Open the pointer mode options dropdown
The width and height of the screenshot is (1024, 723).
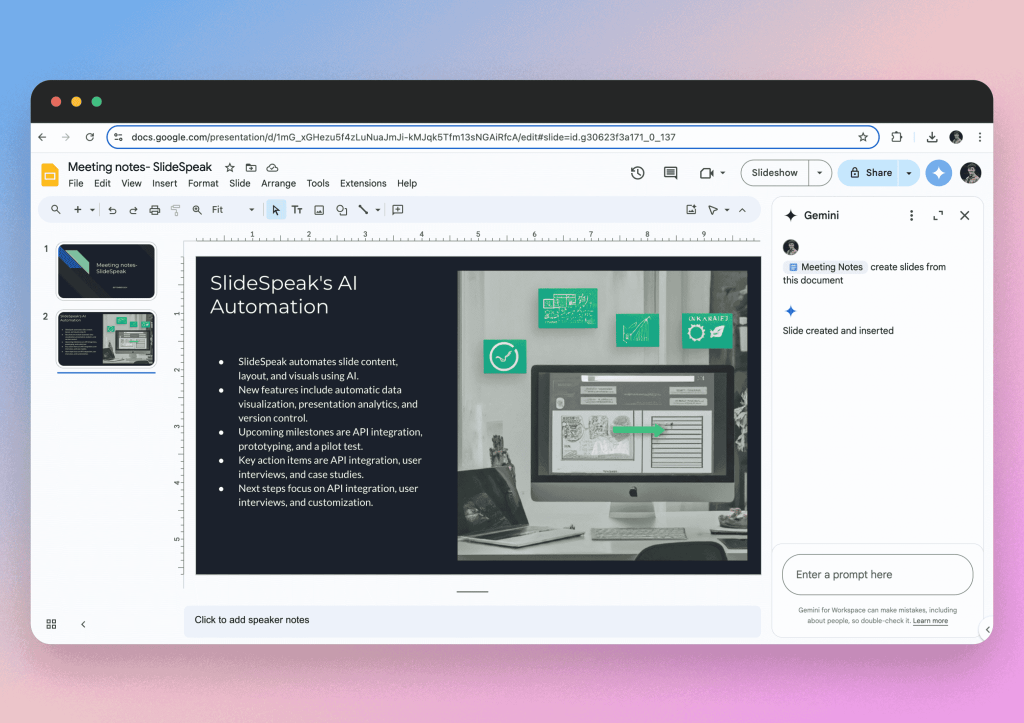click(x=727, y=210)
